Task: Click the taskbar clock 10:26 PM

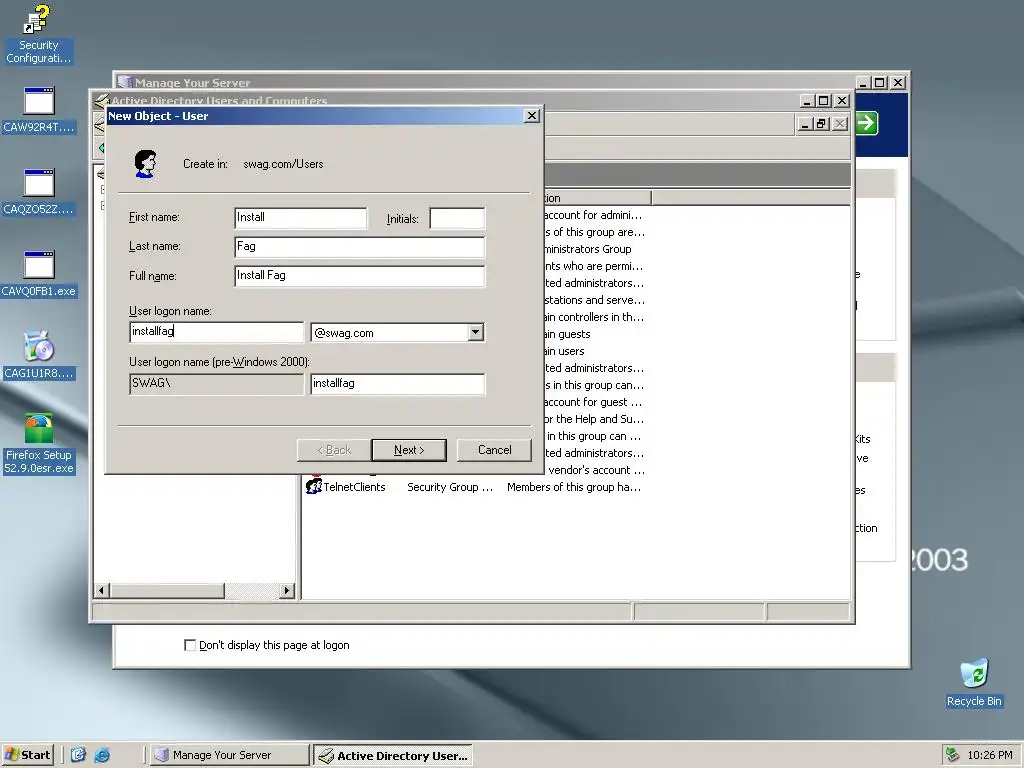Action: [x=989, y=755]
